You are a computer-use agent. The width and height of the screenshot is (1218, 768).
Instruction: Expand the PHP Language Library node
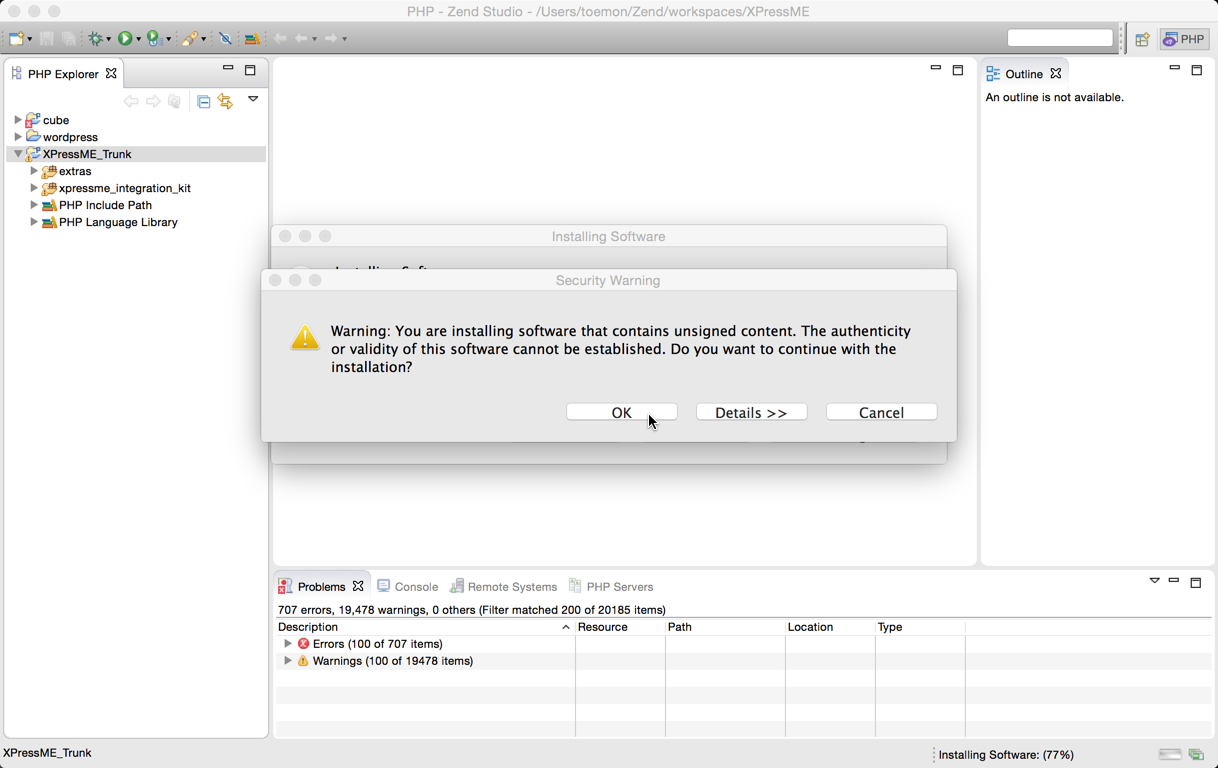33,222
